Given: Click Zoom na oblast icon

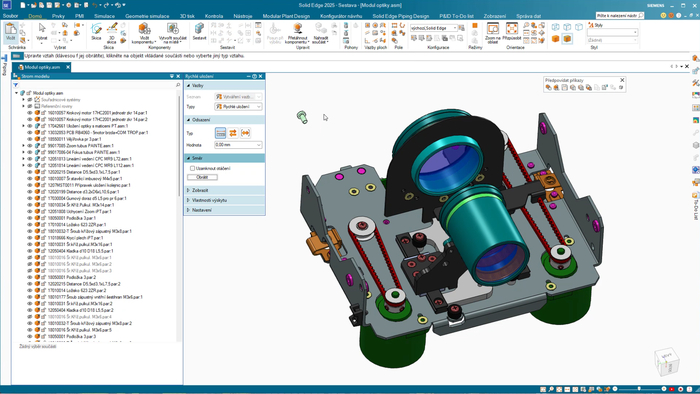Looking at the screenshot, I should [x=493, y=29].
